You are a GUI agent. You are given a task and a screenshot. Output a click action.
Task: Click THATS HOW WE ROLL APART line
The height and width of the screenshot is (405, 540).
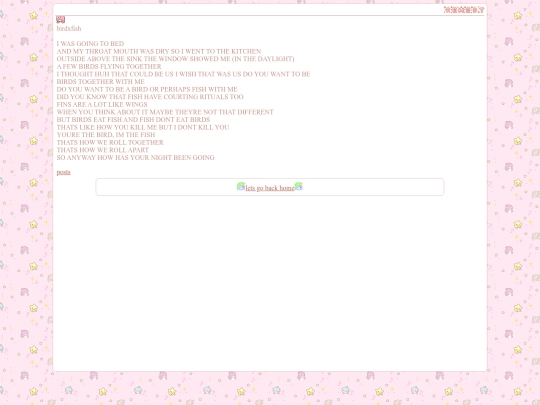[x=103, y=150]
